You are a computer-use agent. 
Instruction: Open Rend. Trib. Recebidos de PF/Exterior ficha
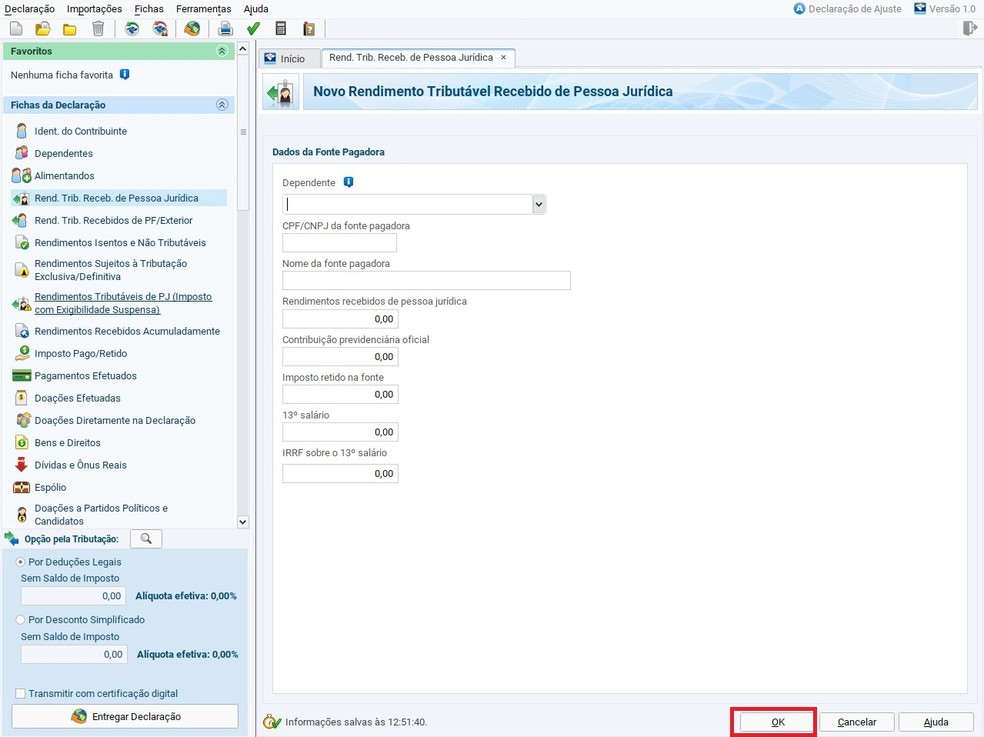pyautogui.click(x=114, y=220)
